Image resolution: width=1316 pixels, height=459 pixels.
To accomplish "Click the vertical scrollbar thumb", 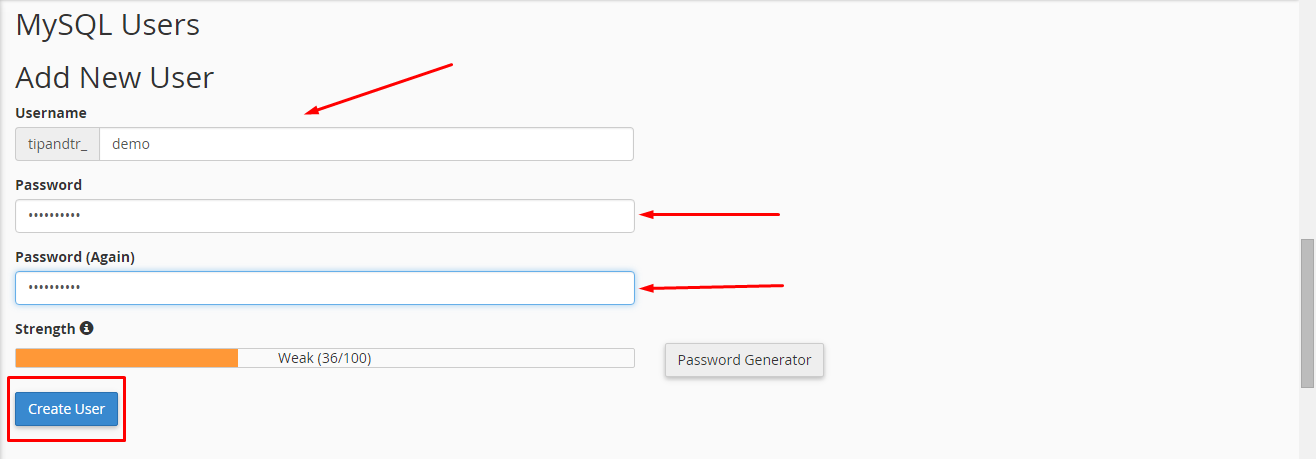I will tap(1307, 312).
